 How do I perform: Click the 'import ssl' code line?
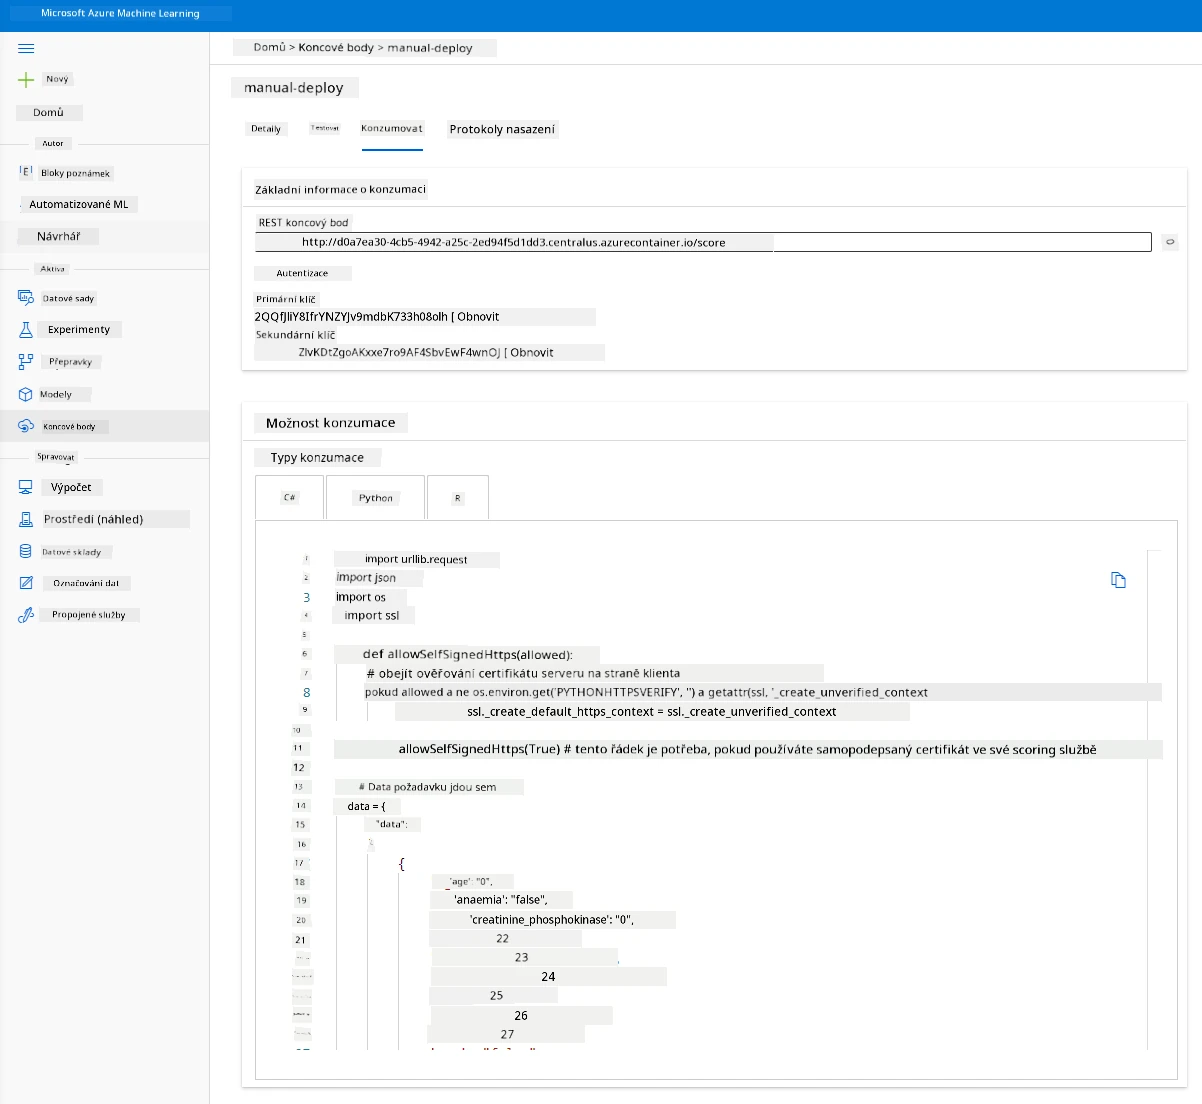(372, 615)
